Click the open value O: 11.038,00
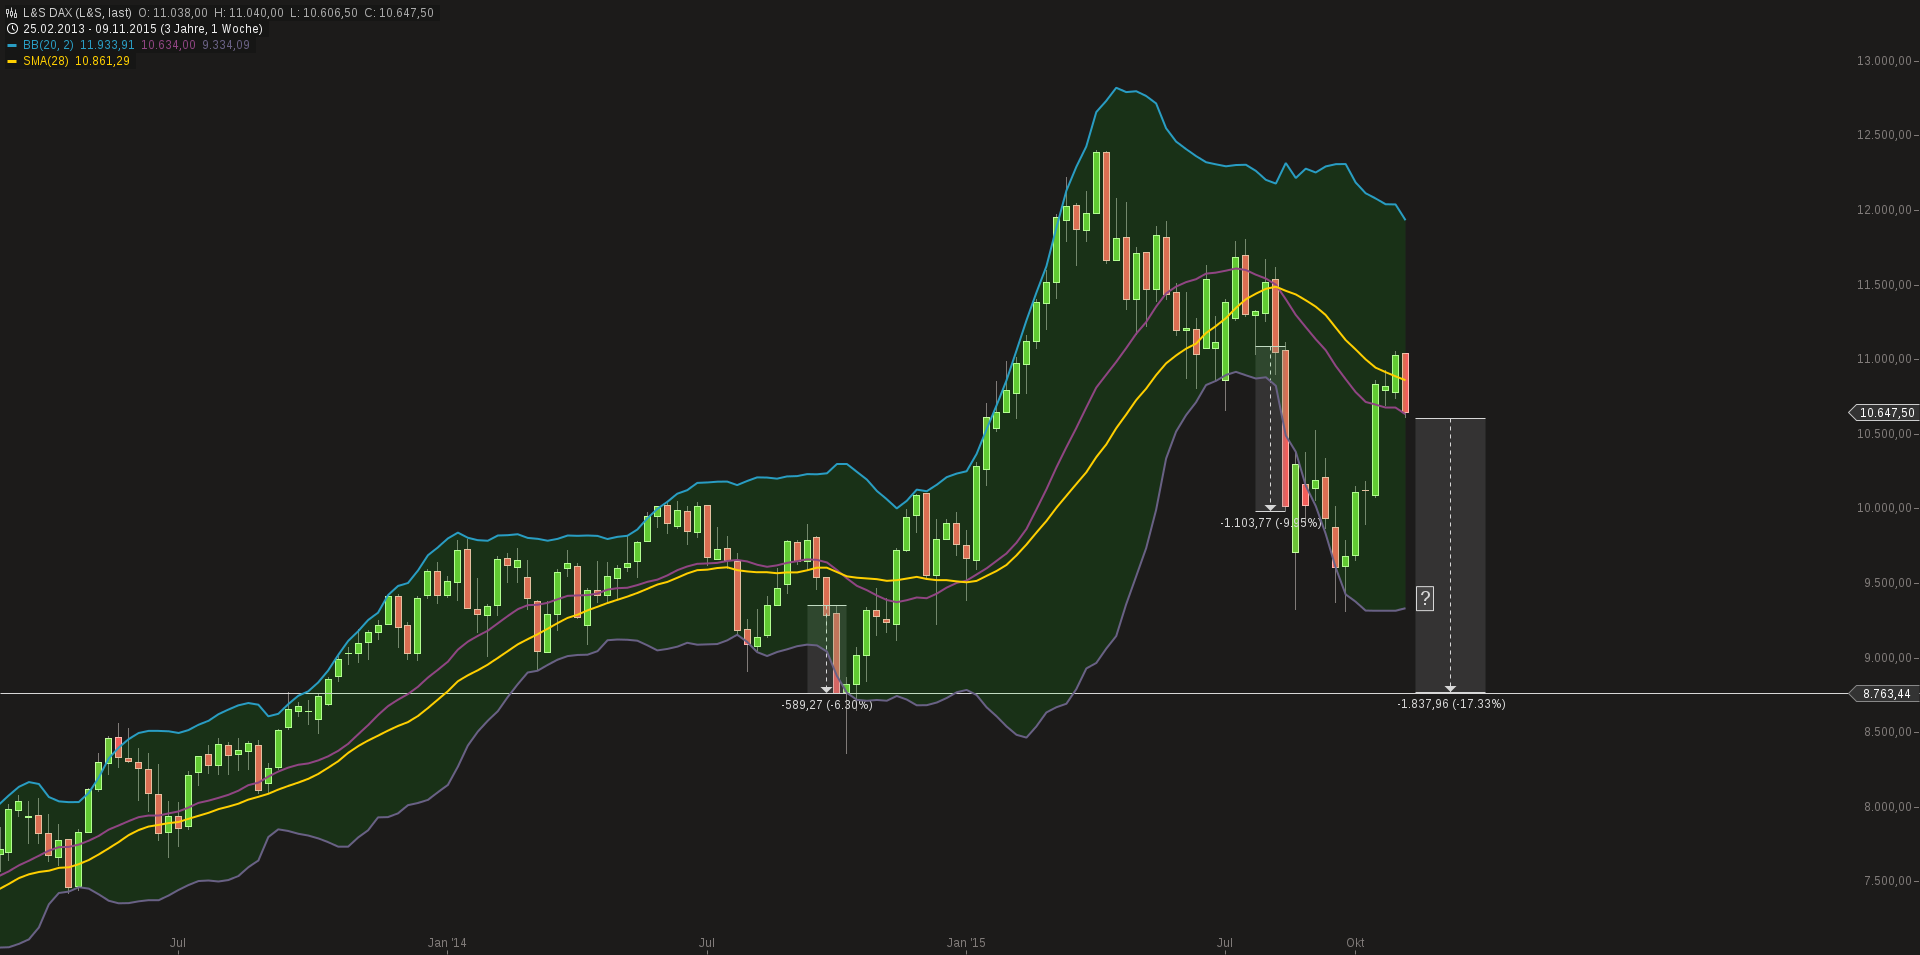The image size is (1920, 955). pos(173,13)
